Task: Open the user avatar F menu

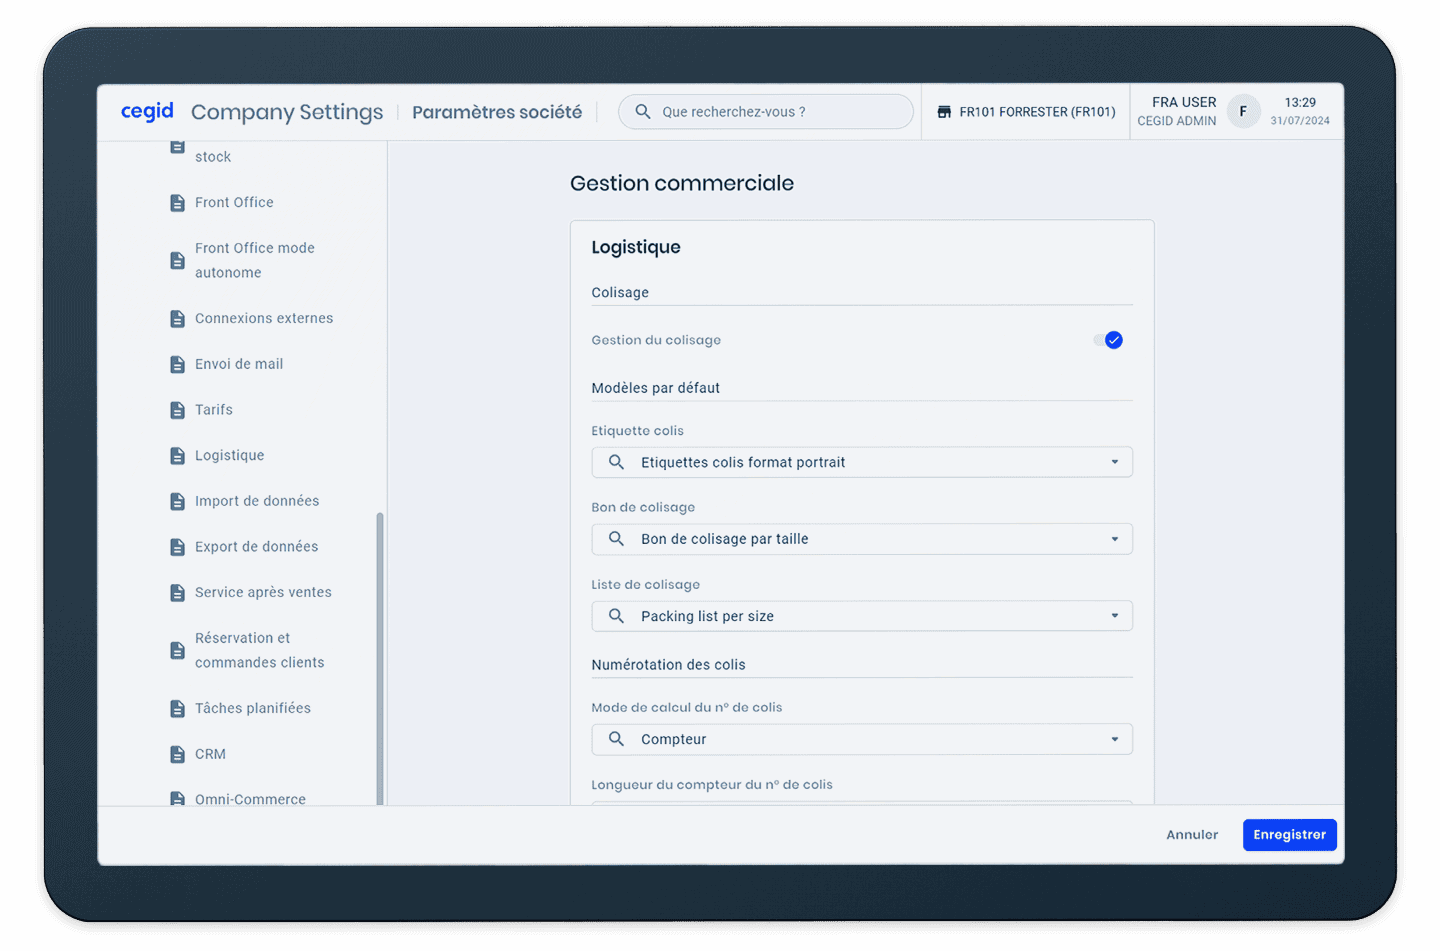Action: (x=1243, y=112)
